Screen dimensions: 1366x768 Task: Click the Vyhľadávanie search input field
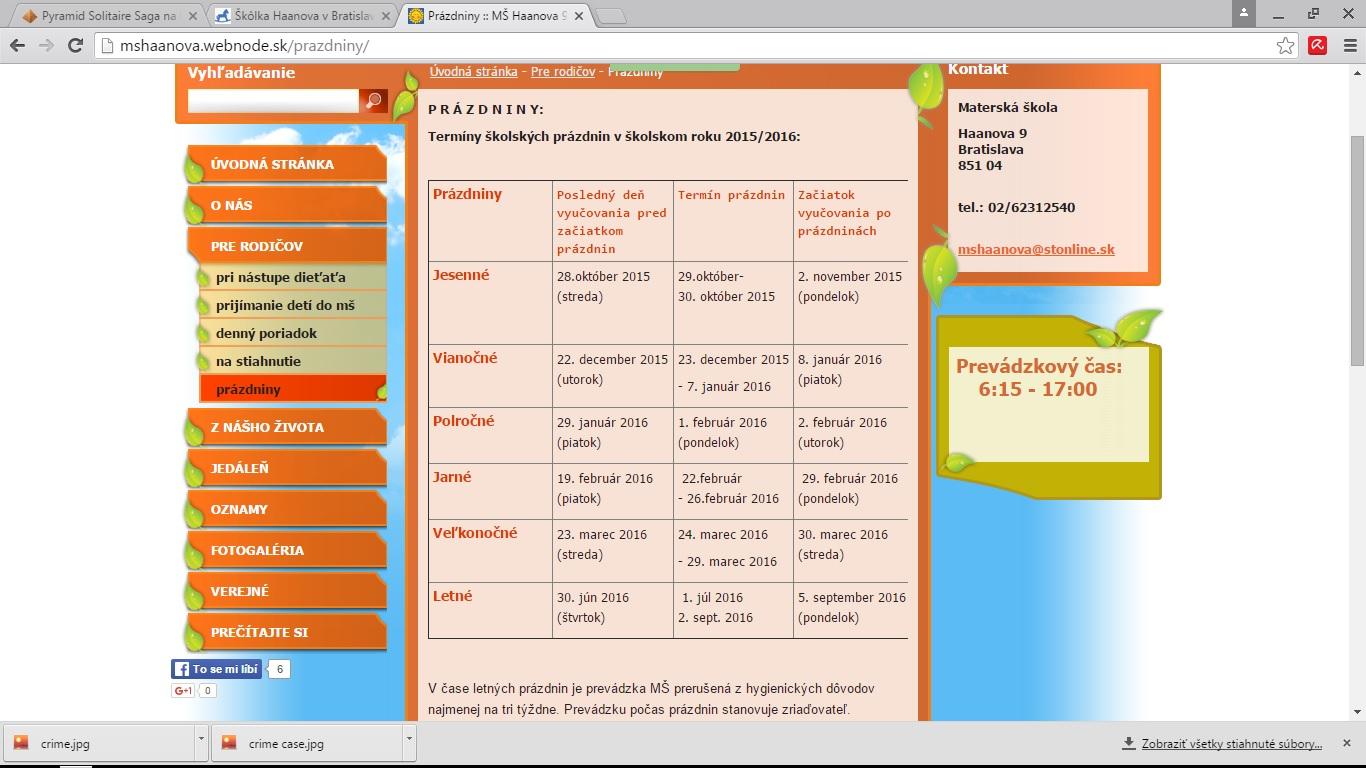[x=272, y=100]
